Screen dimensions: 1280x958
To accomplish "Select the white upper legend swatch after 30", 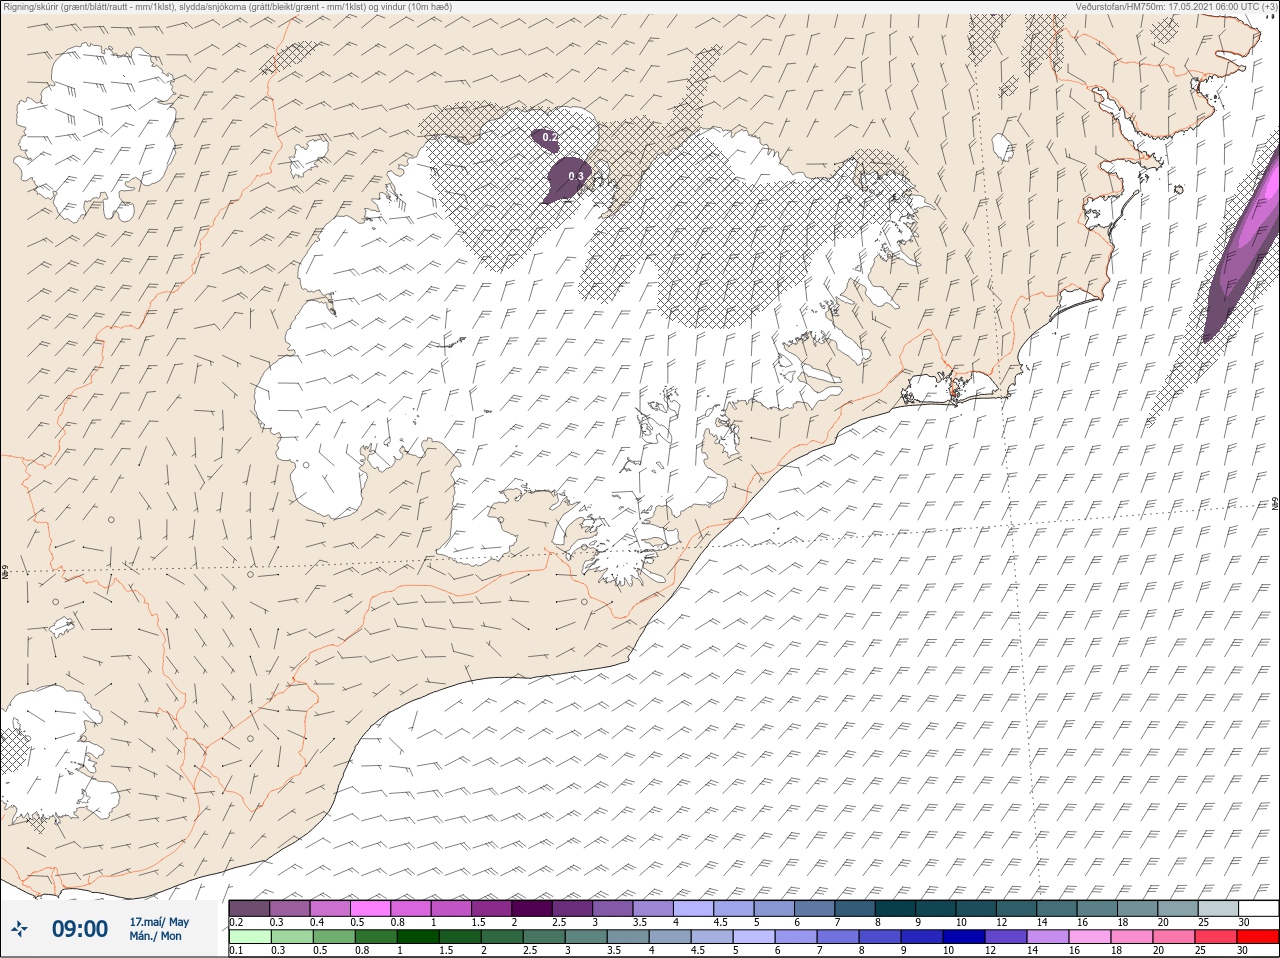I will pyautogui.click(x=1258, y=908).
